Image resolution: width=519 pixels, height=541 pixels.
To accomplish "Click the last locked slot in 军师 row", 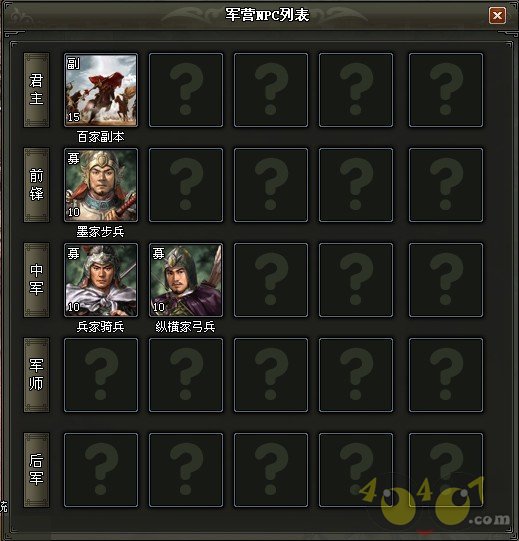I will click(446, 375).
